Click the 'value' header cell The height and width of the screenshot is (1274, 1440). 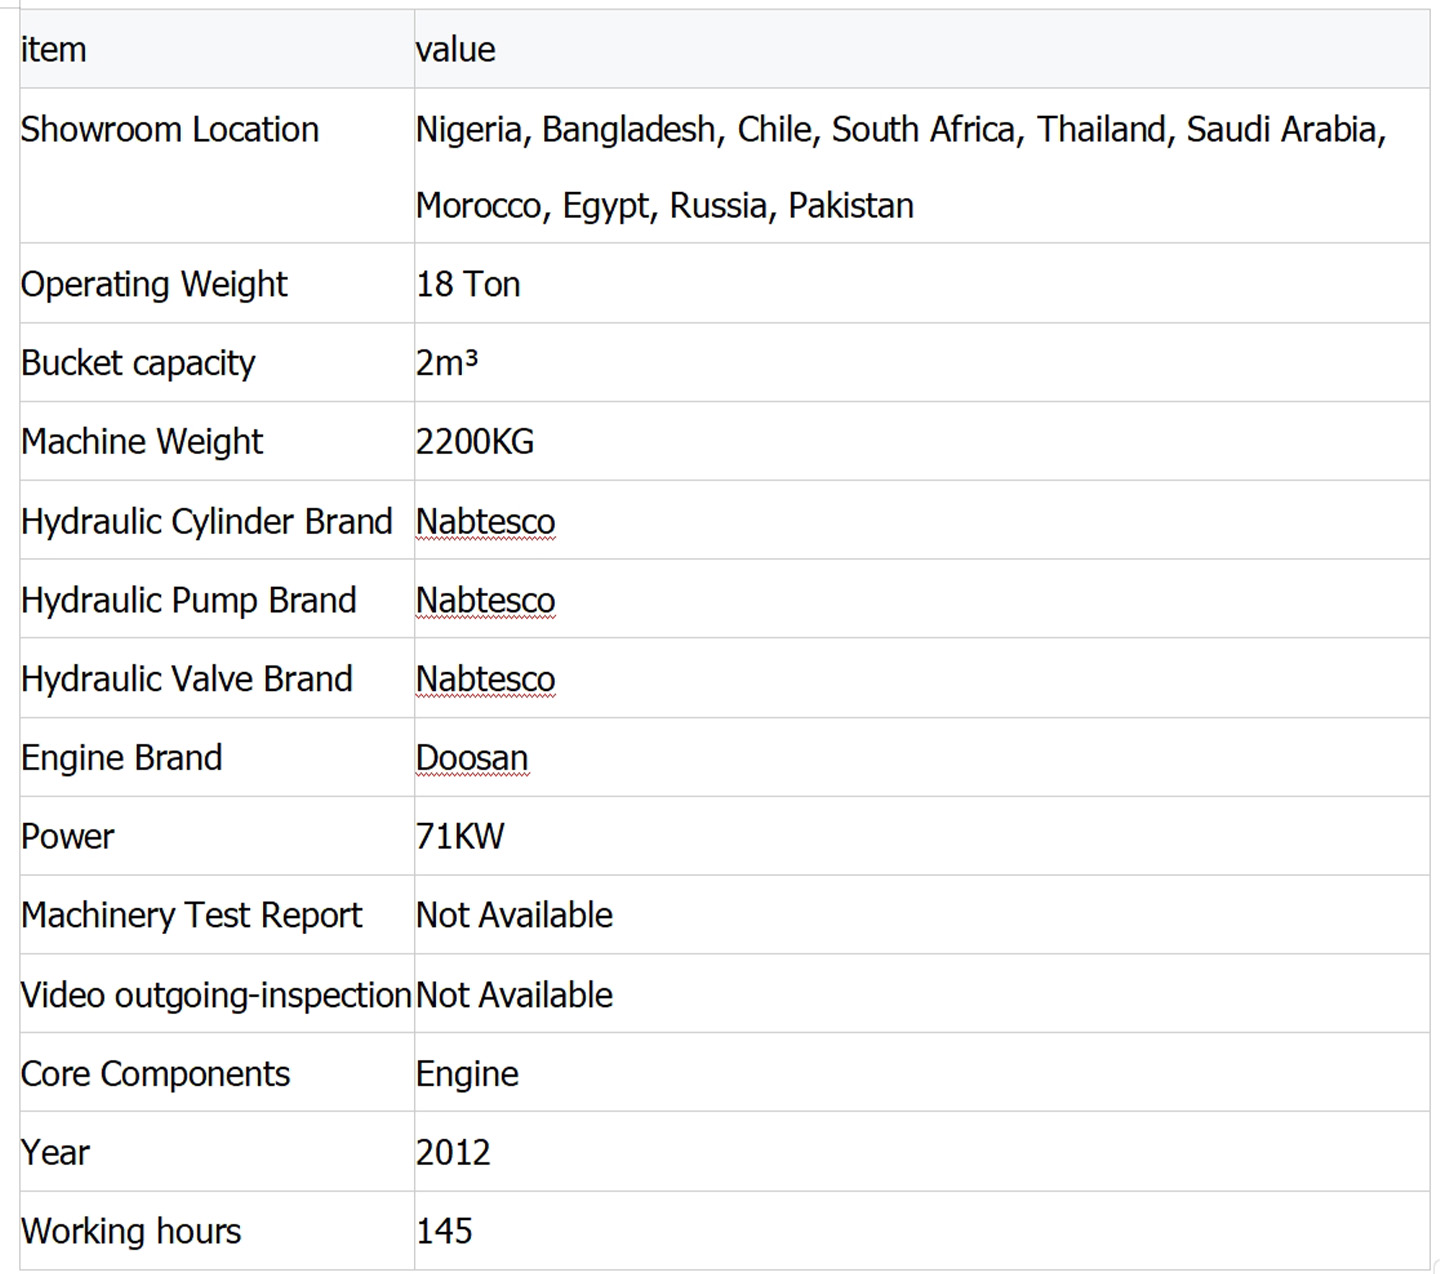coord(922,49)
